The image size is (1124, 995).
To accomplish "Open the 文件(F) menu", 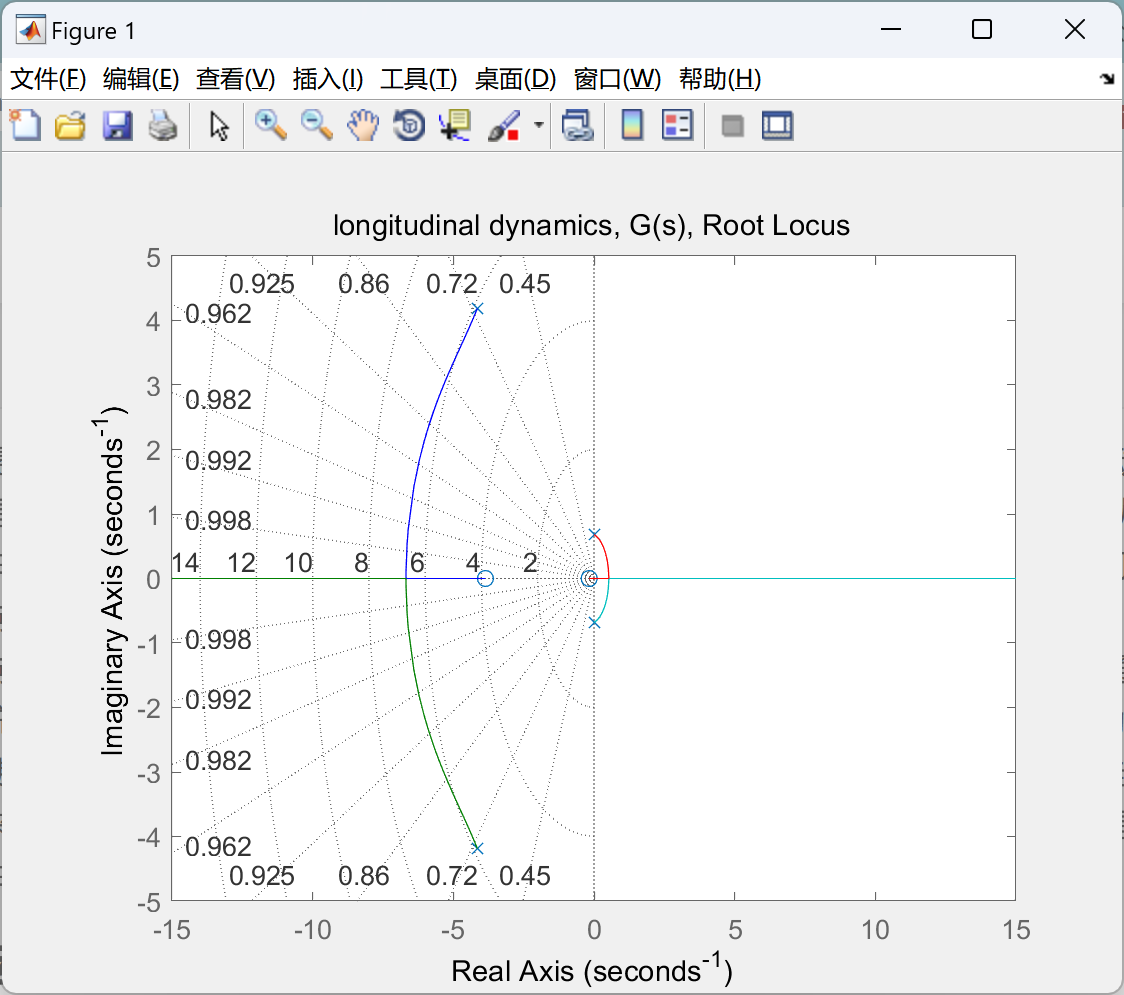I will click(48, 79).
